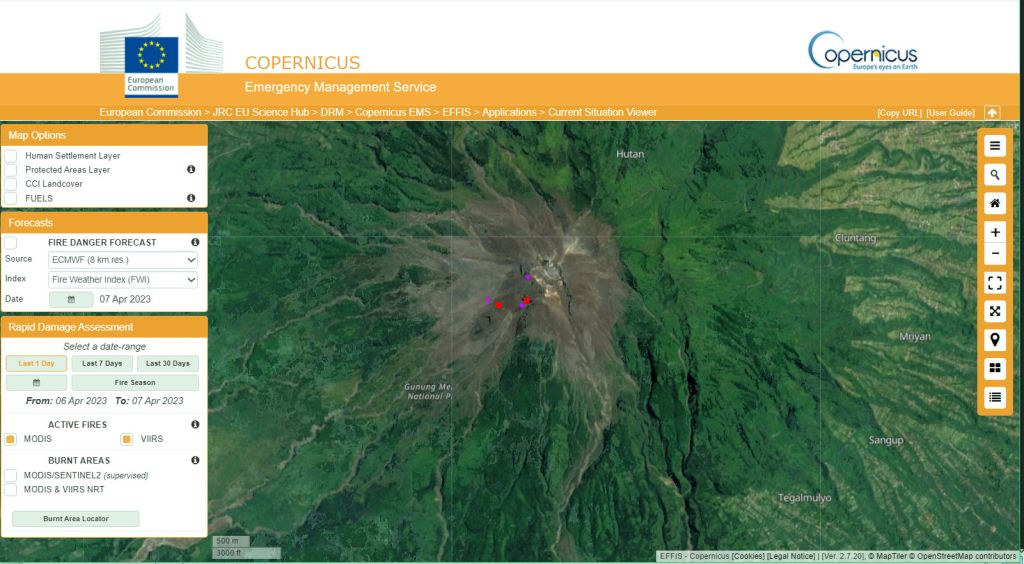Screen dimensions: 1024x564
Task: Select the Last 7 Days range
Action: (x=102, y=364)
